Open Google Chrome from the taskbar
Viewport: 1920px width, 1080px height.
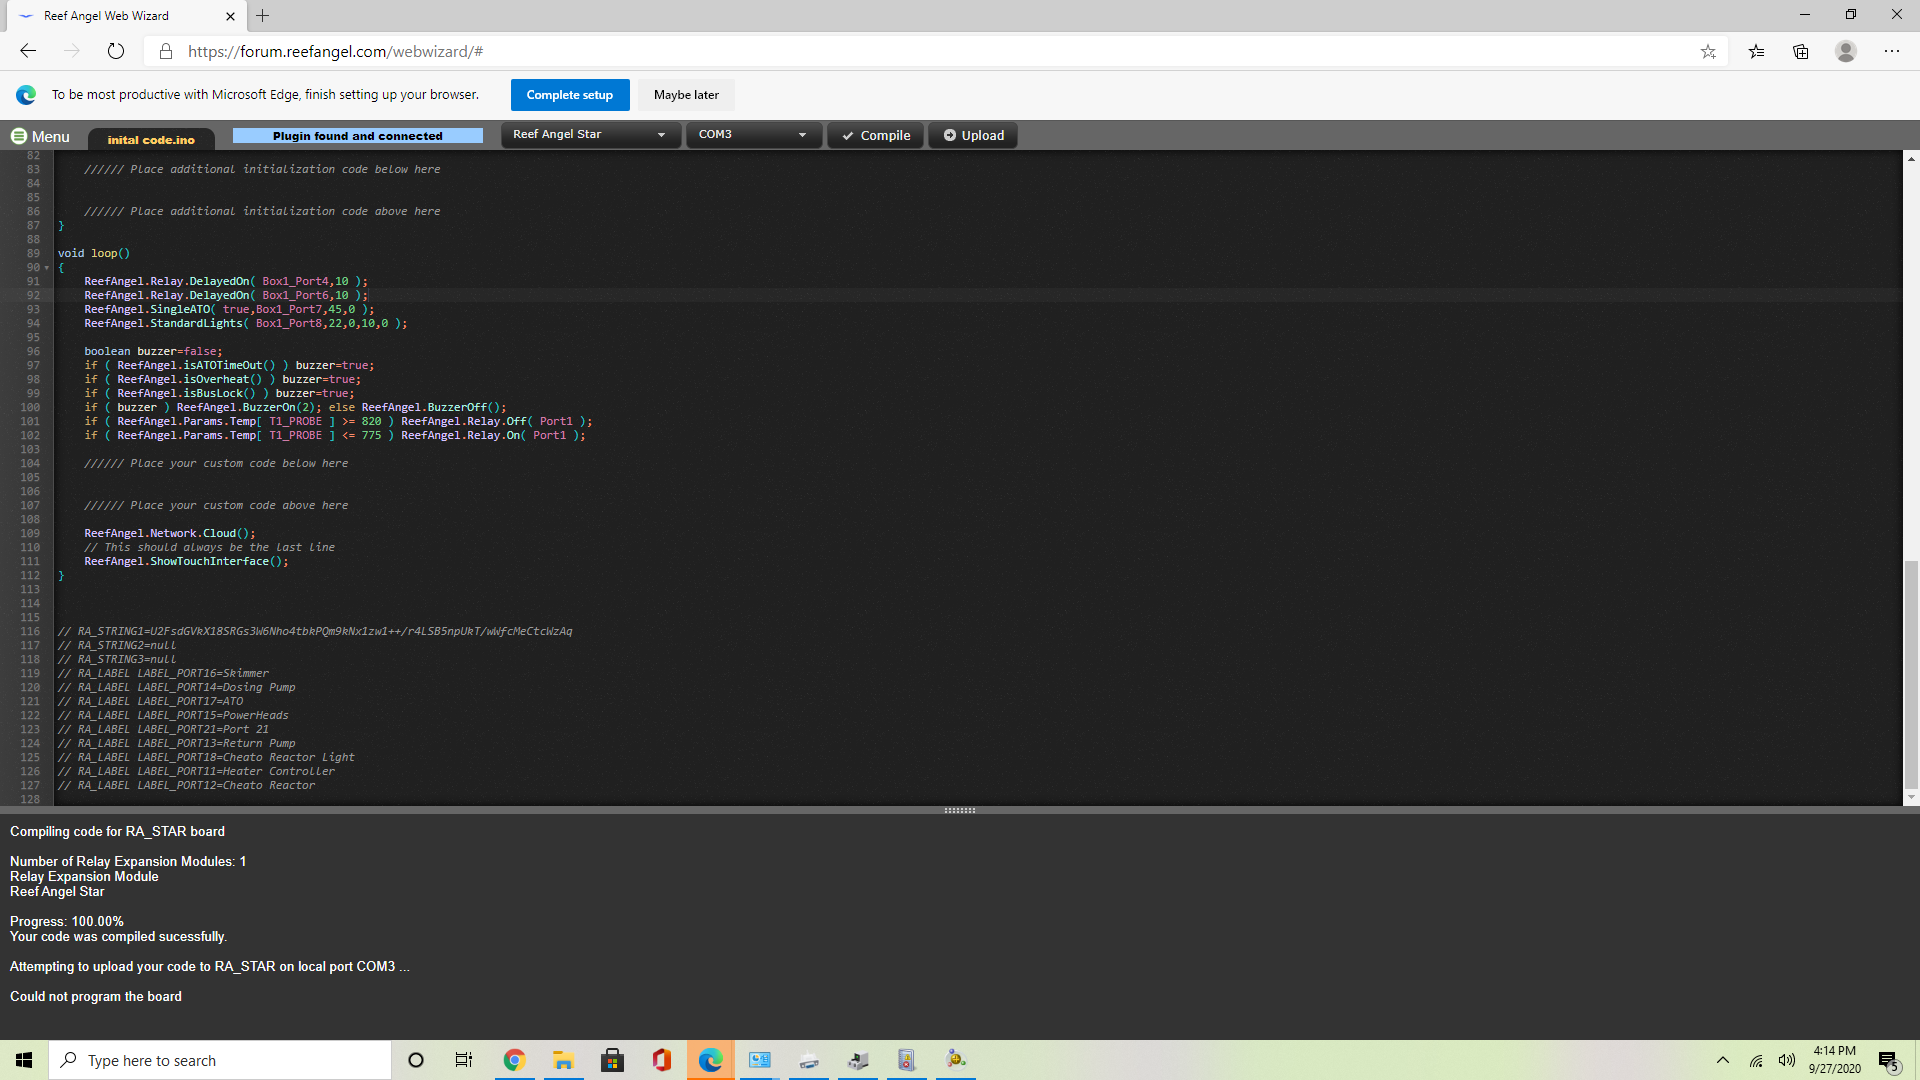tap(514, 1060)
